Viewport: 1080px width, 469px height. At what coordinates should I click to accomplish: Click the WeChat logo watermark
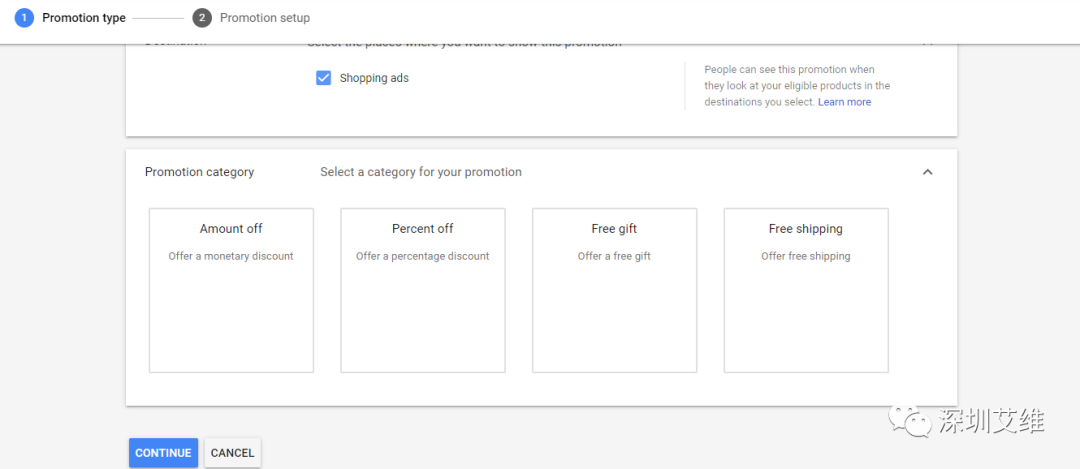pyautogui.click(x=912, y=420)
